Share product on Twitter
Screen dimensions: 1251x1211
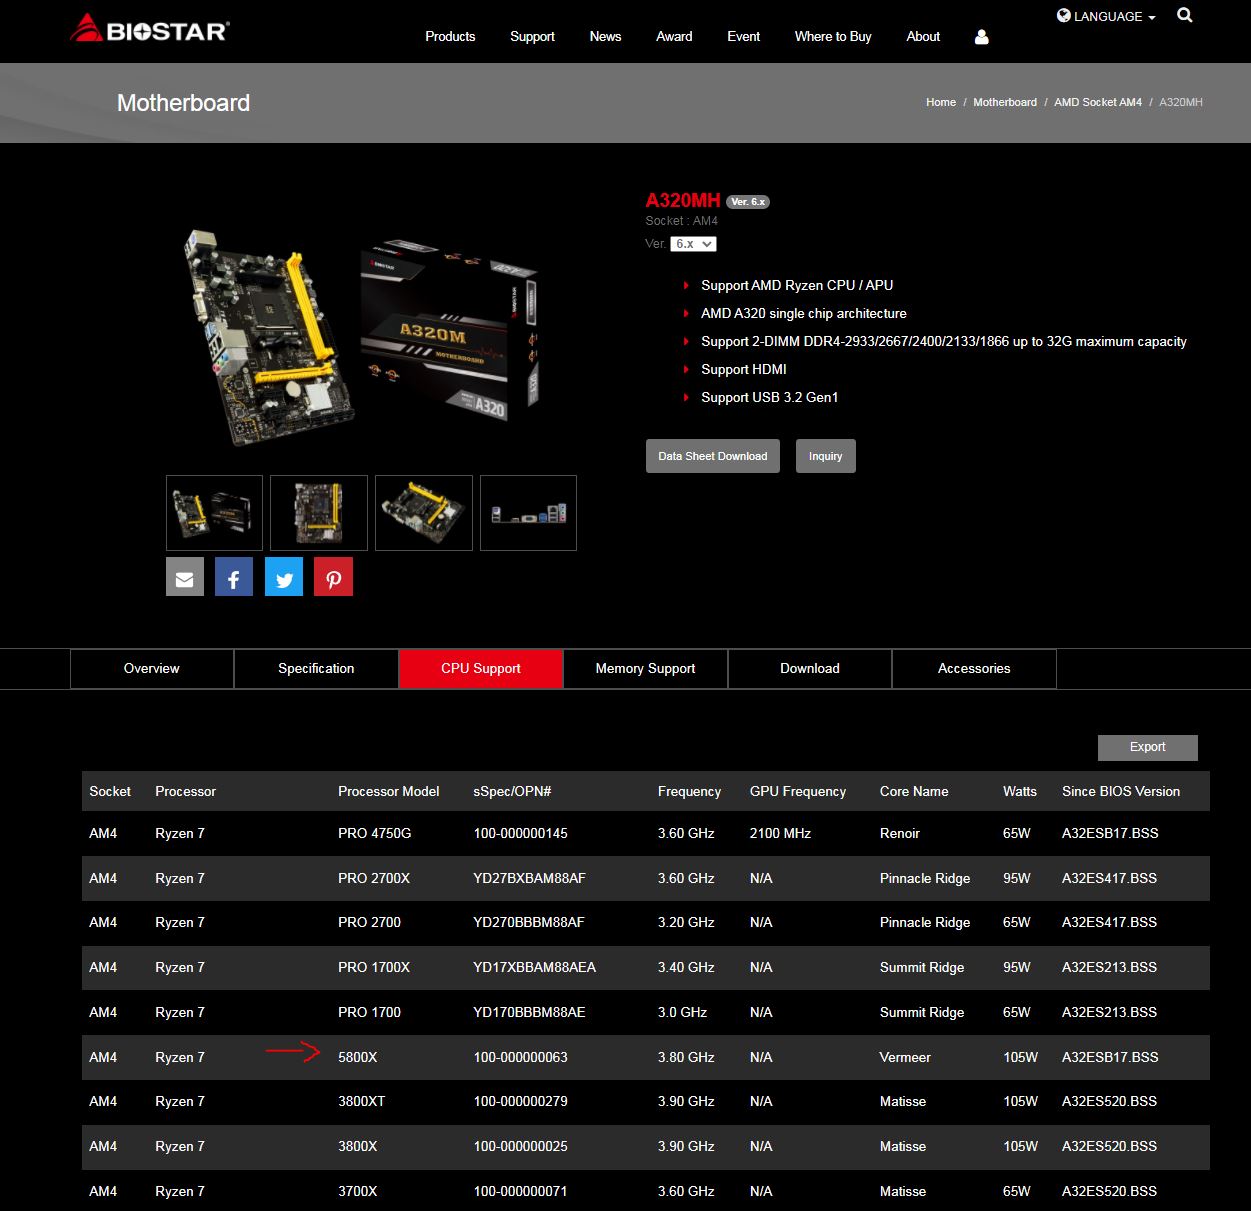[x=284, y=577]
